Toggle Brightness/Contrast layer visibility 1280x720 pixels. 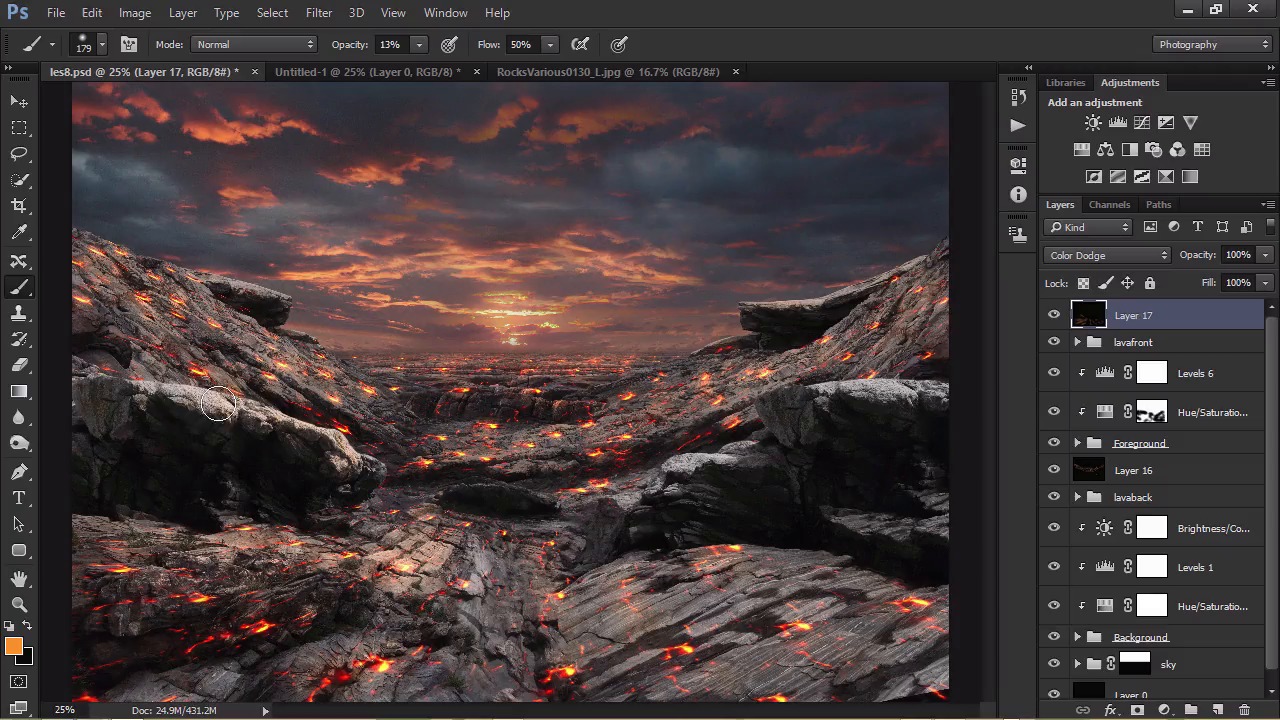tap(1054, 528)
